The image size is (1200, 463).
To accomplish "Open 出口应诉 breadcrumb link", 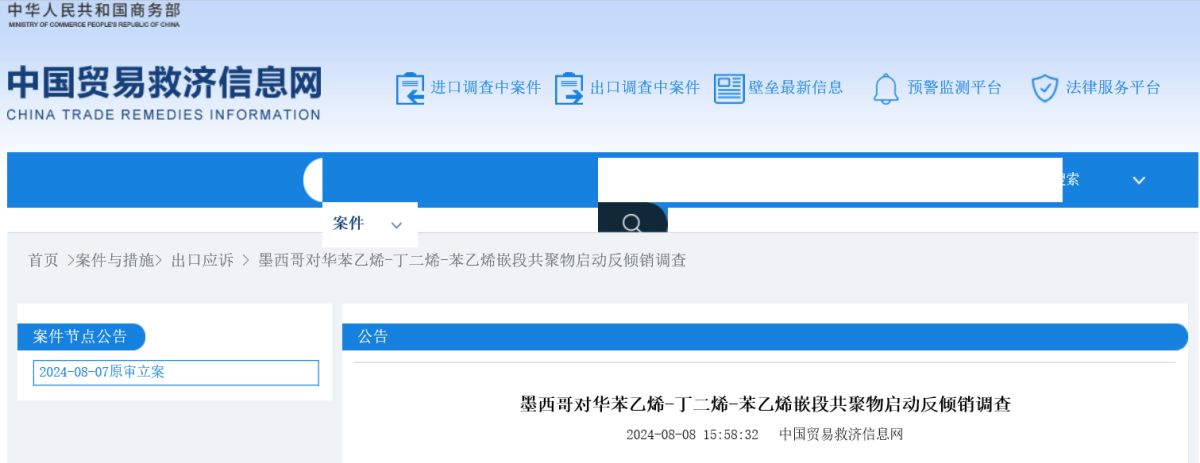I will pyautogui.click(x=202, y=260).
